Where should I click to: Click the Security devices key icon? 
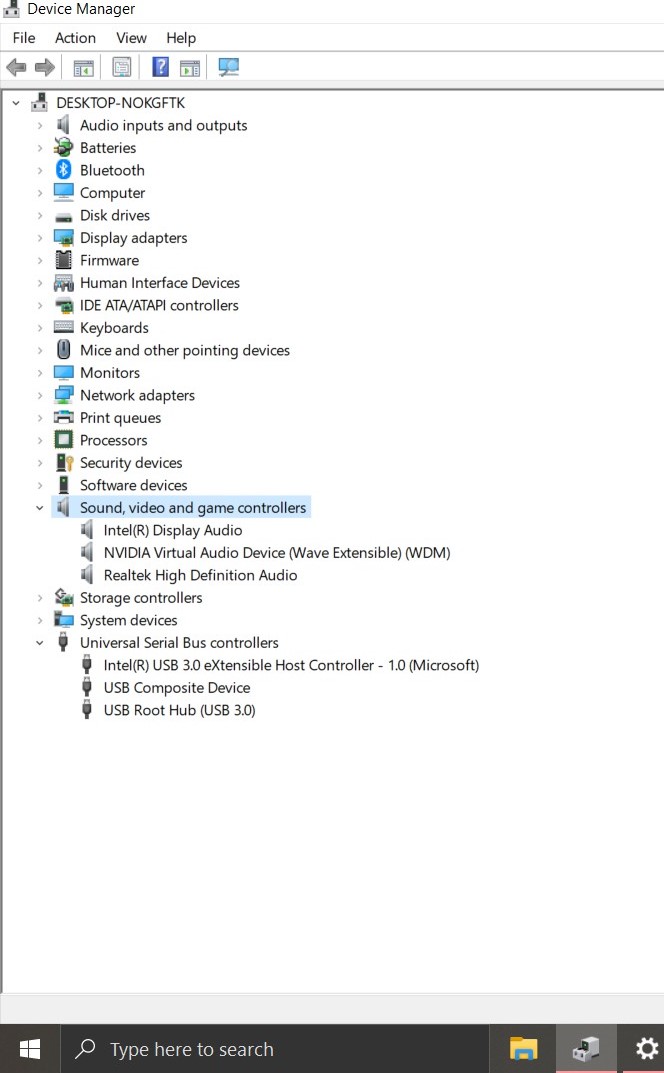pyautogui.click(x=64, y=463)
